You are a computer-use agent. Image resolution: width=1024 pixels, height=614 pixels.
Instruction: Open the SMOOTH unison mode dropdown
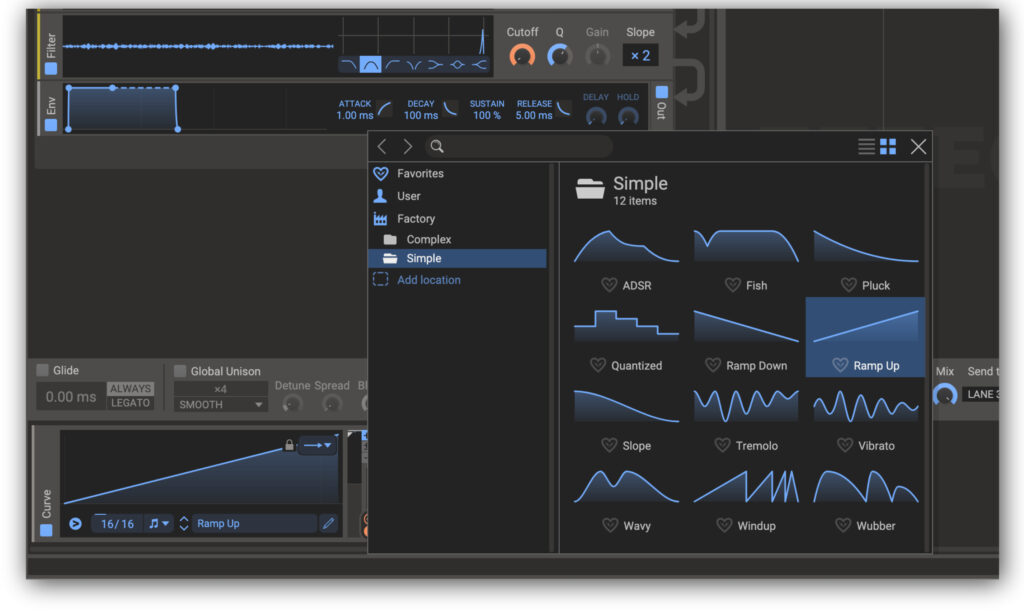pos(221,405)
